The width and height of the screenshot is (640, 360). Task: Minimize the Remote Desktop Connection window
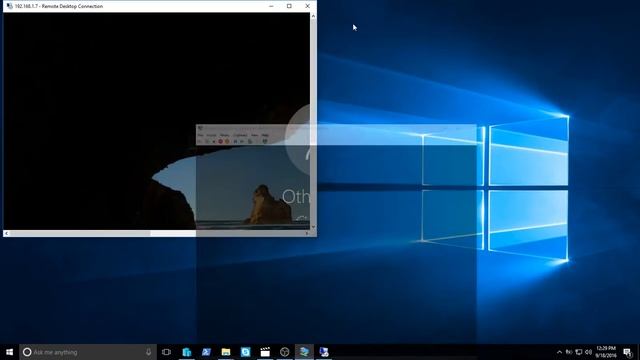pos(271,6)
